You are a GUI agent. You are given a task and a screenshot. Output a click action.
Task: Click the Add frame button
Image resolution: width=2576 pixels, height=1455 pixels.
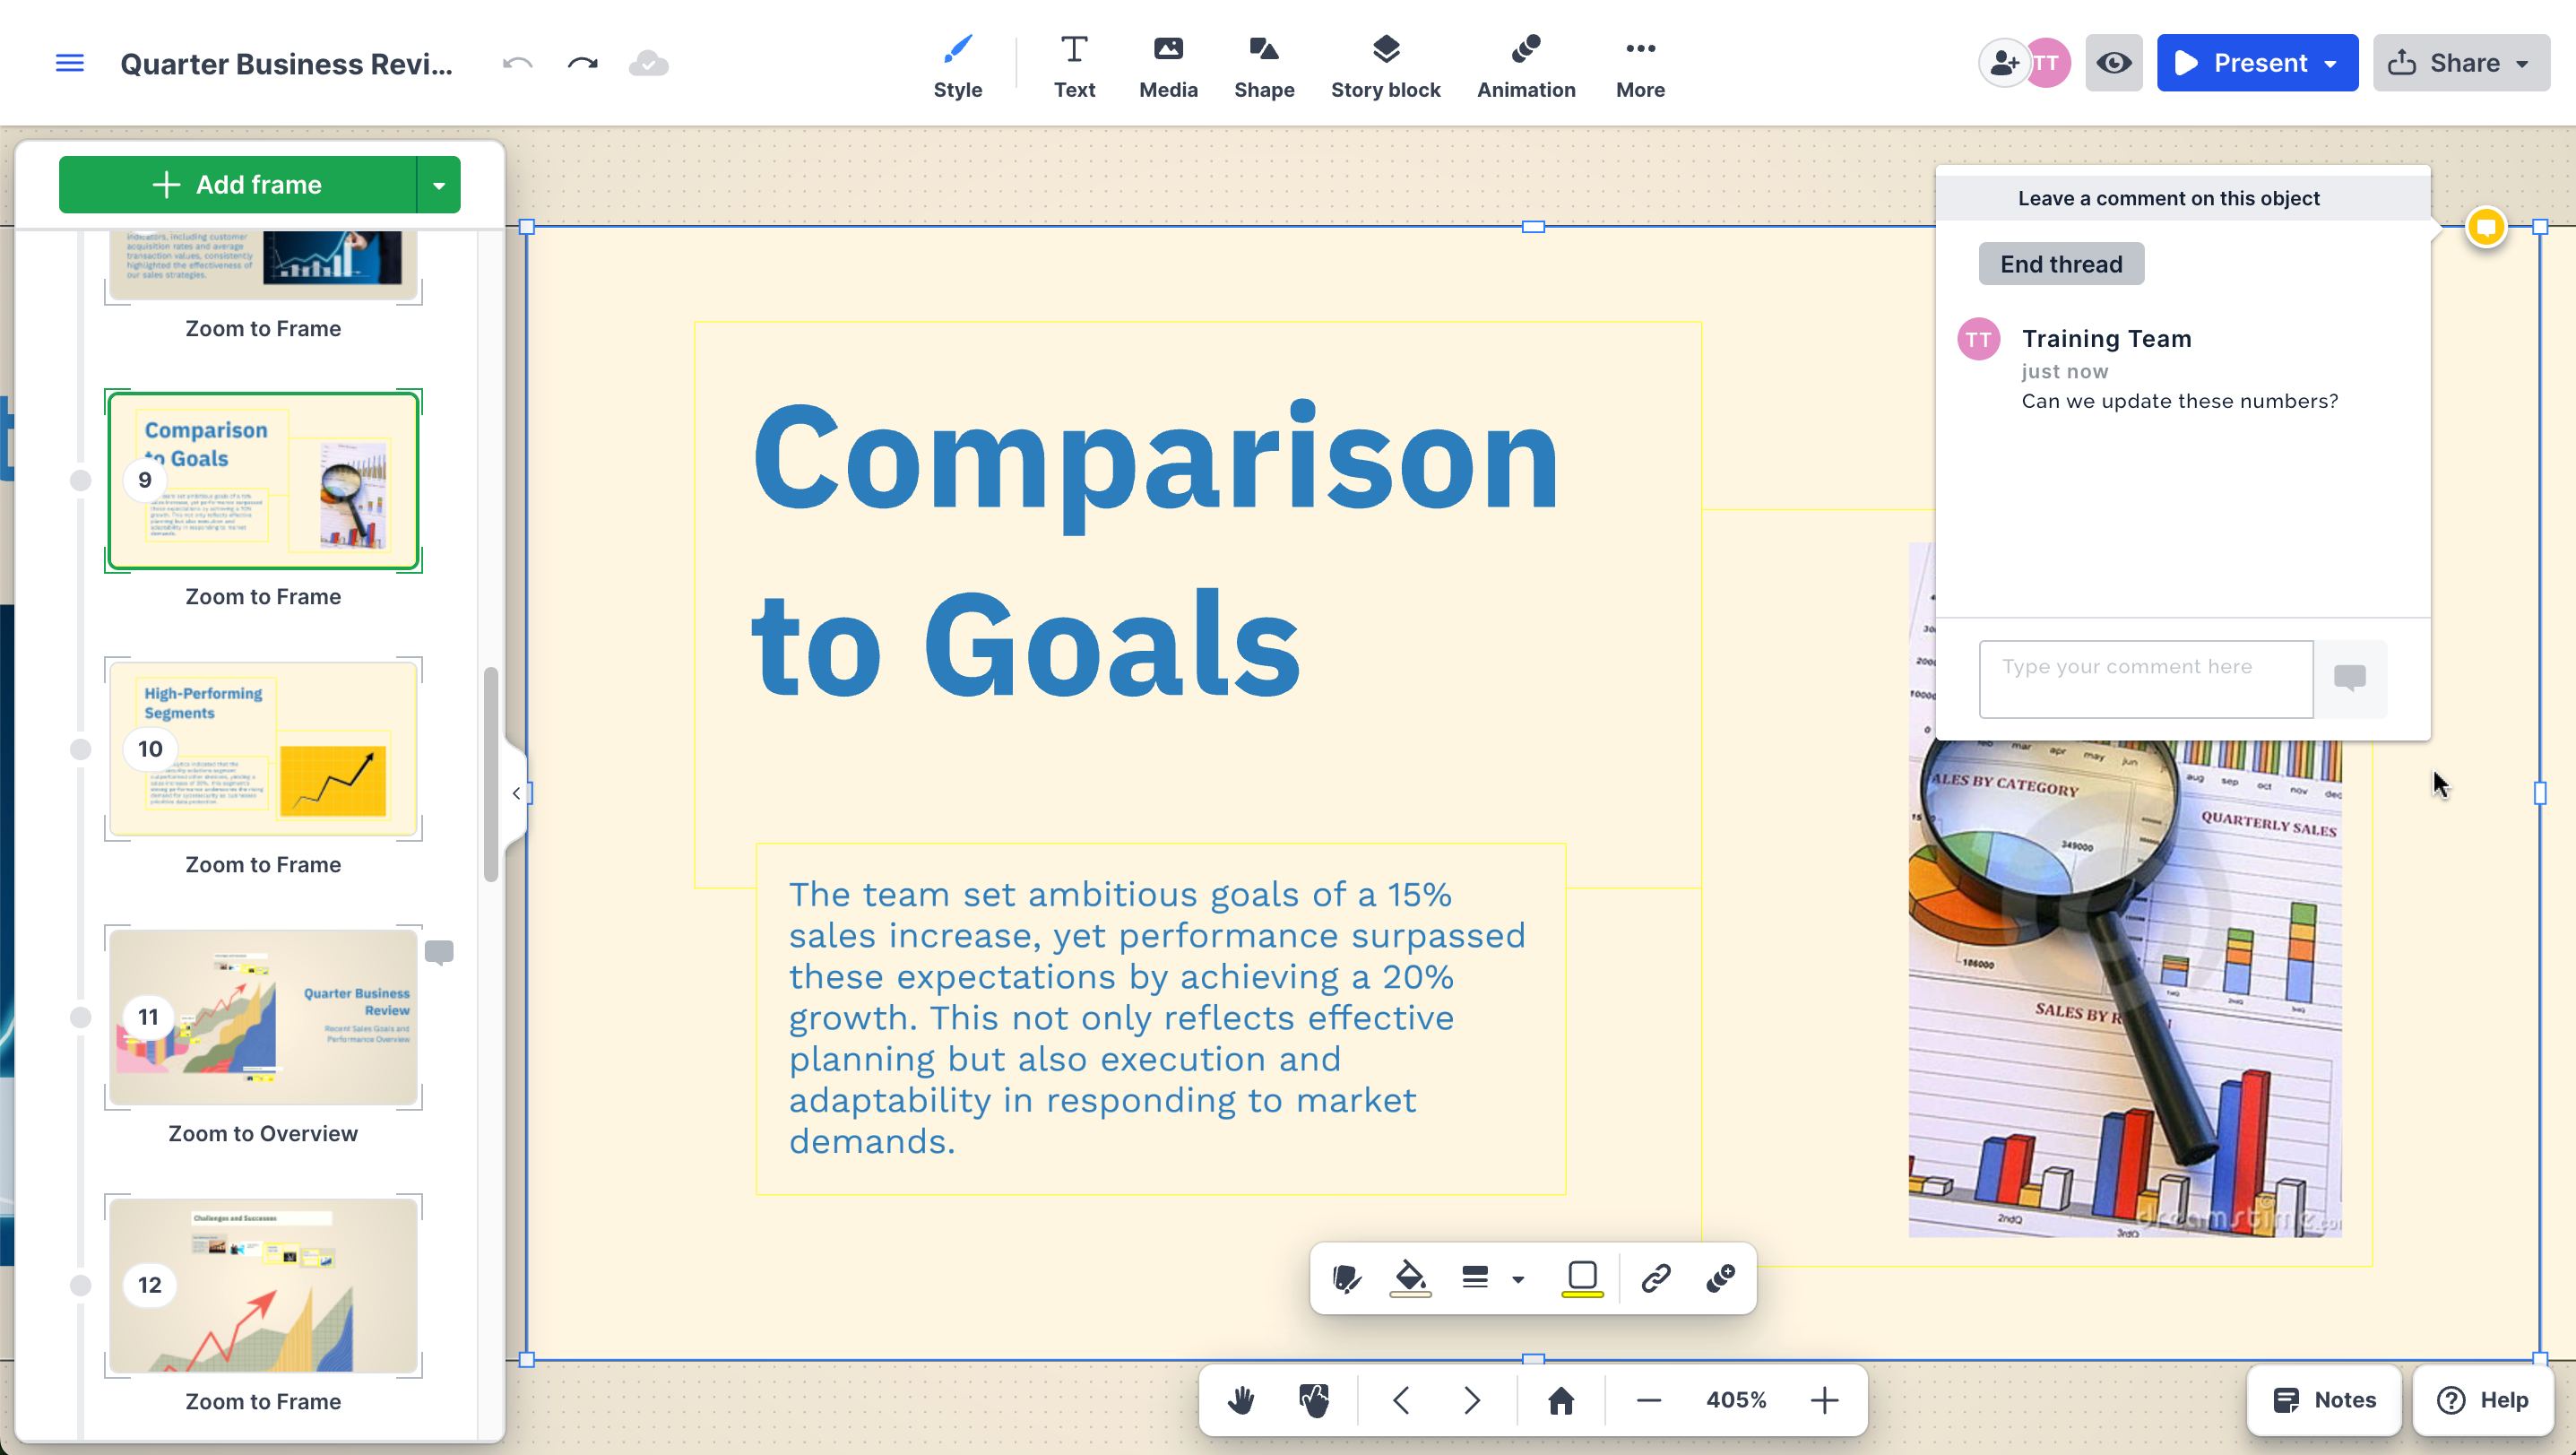pos(237,184)
